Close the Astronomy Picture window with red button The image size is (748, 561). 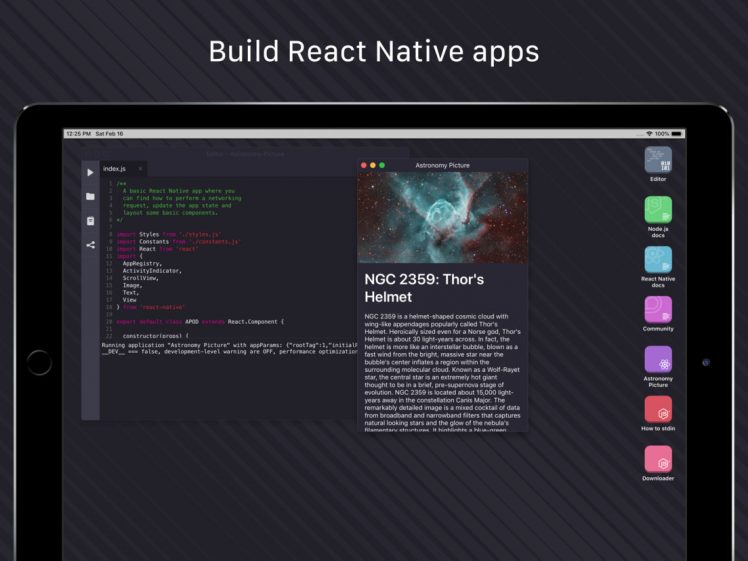363,165
